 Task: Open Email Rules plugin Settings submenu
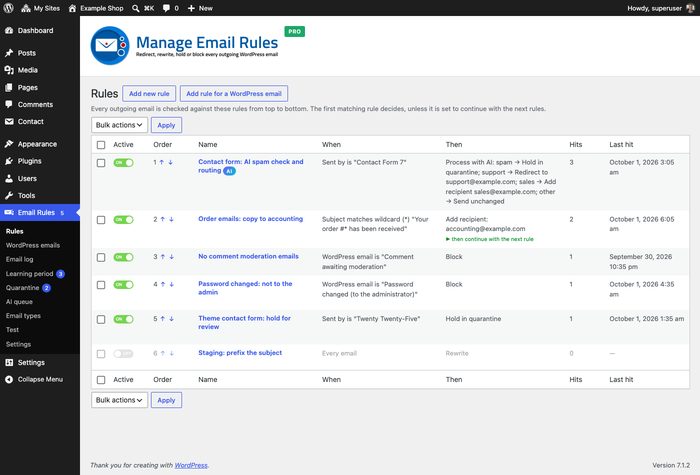18,344
